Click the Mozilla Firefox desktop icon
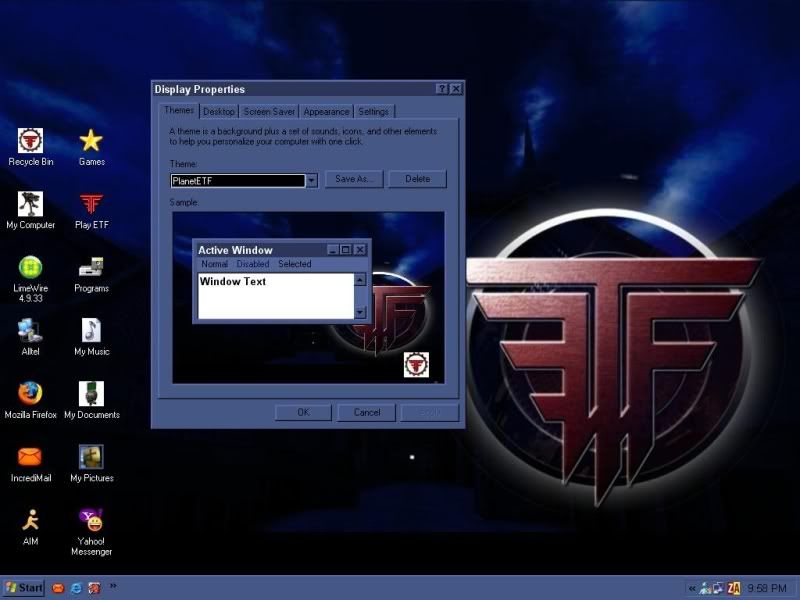 click(30, 394)
